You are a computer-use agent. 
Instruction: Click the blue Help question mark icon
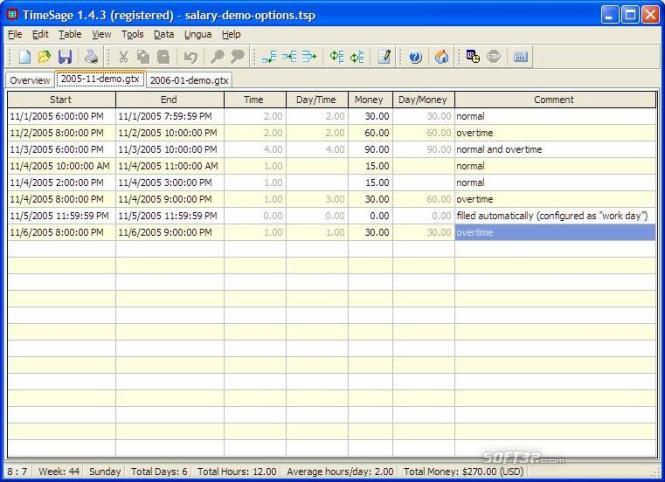[x=415, y=58]
